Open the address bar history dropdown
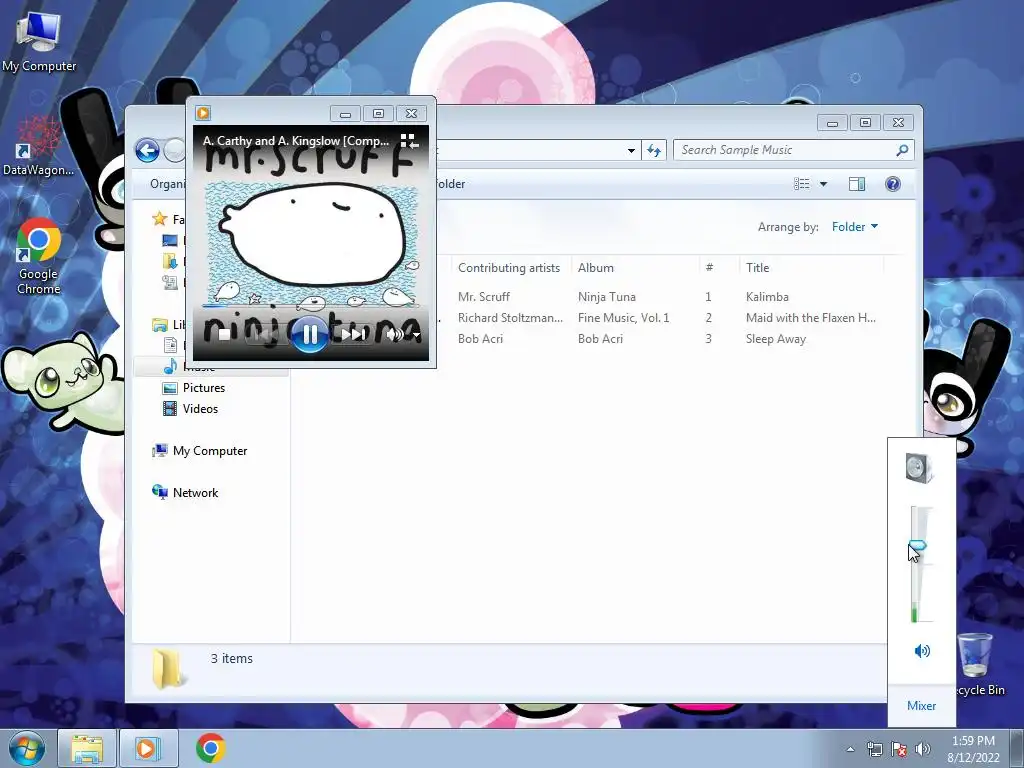This screenshot has width=1024, height=768. pyautogui.click(x=632, y=150)
